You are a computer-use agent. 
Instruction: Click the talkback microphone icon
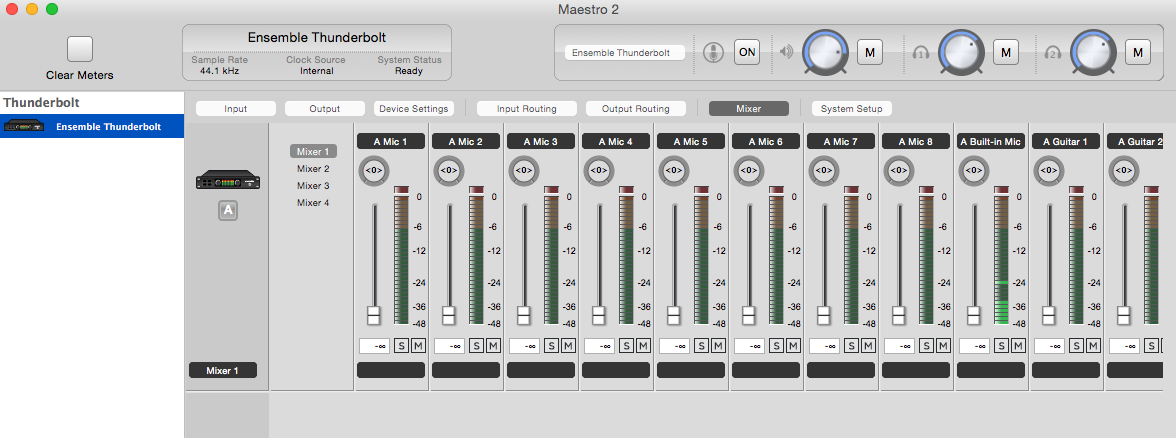tap(713, 52)
